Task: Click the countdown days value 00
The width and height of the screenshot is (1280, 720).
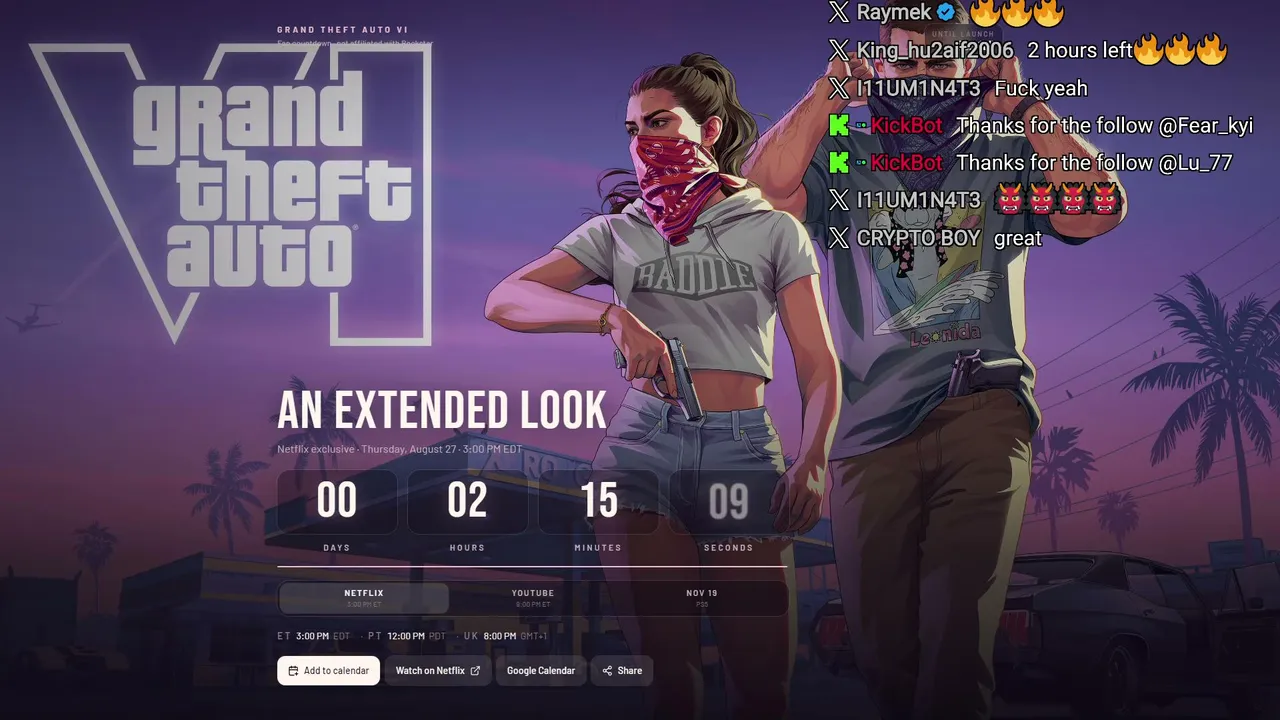Action: 337,501
